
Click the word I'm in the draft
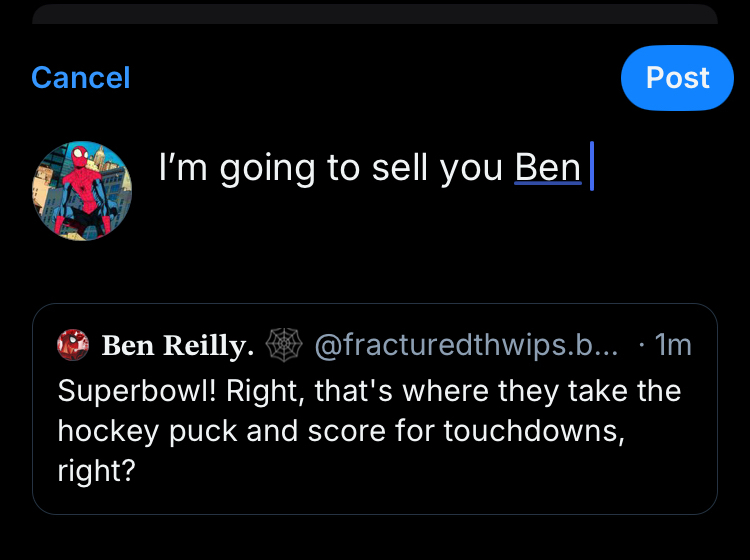[183, 168]
